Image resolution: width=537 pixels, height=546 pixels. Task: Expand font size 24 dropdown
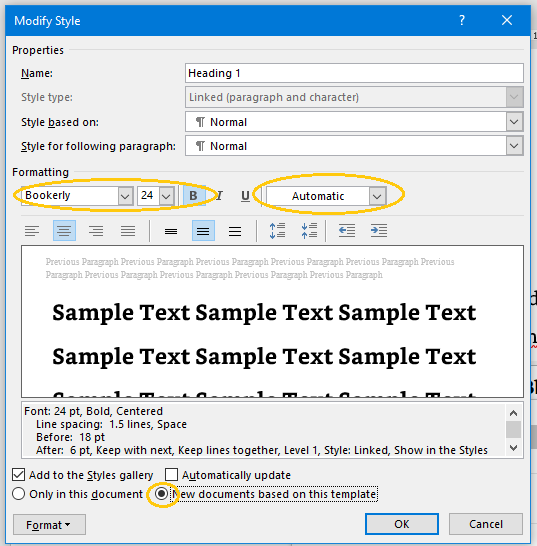(166, 196)
